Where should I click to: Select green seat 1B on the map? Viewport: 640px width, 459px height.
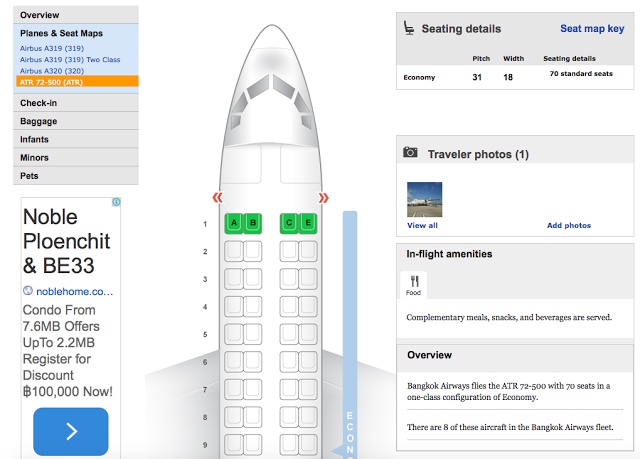252,223
